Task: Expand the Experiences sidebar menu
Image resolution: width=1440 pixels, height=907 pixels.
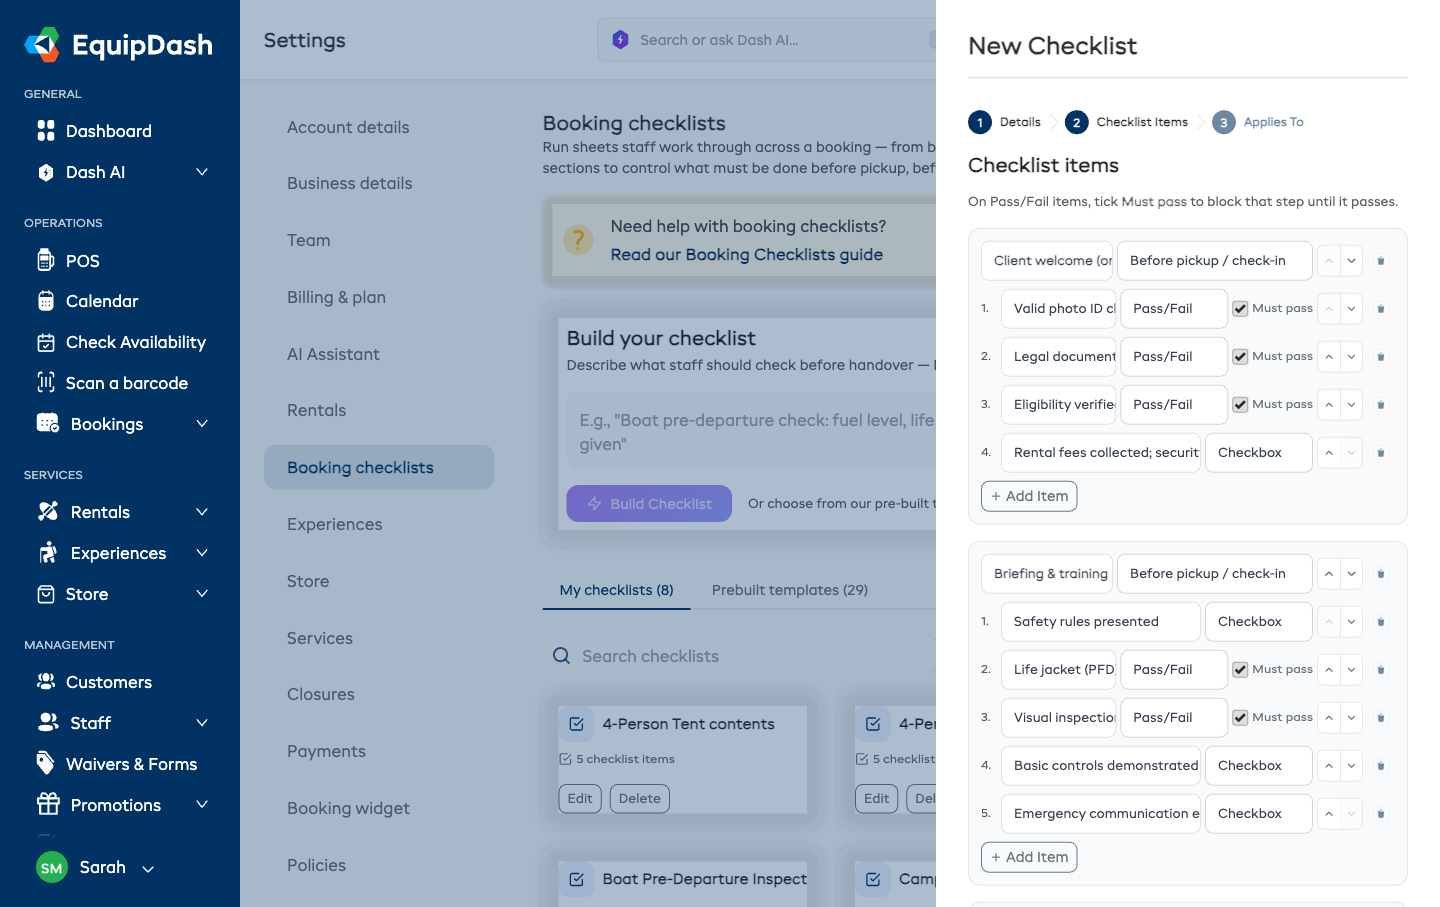Action: point(202,553)
